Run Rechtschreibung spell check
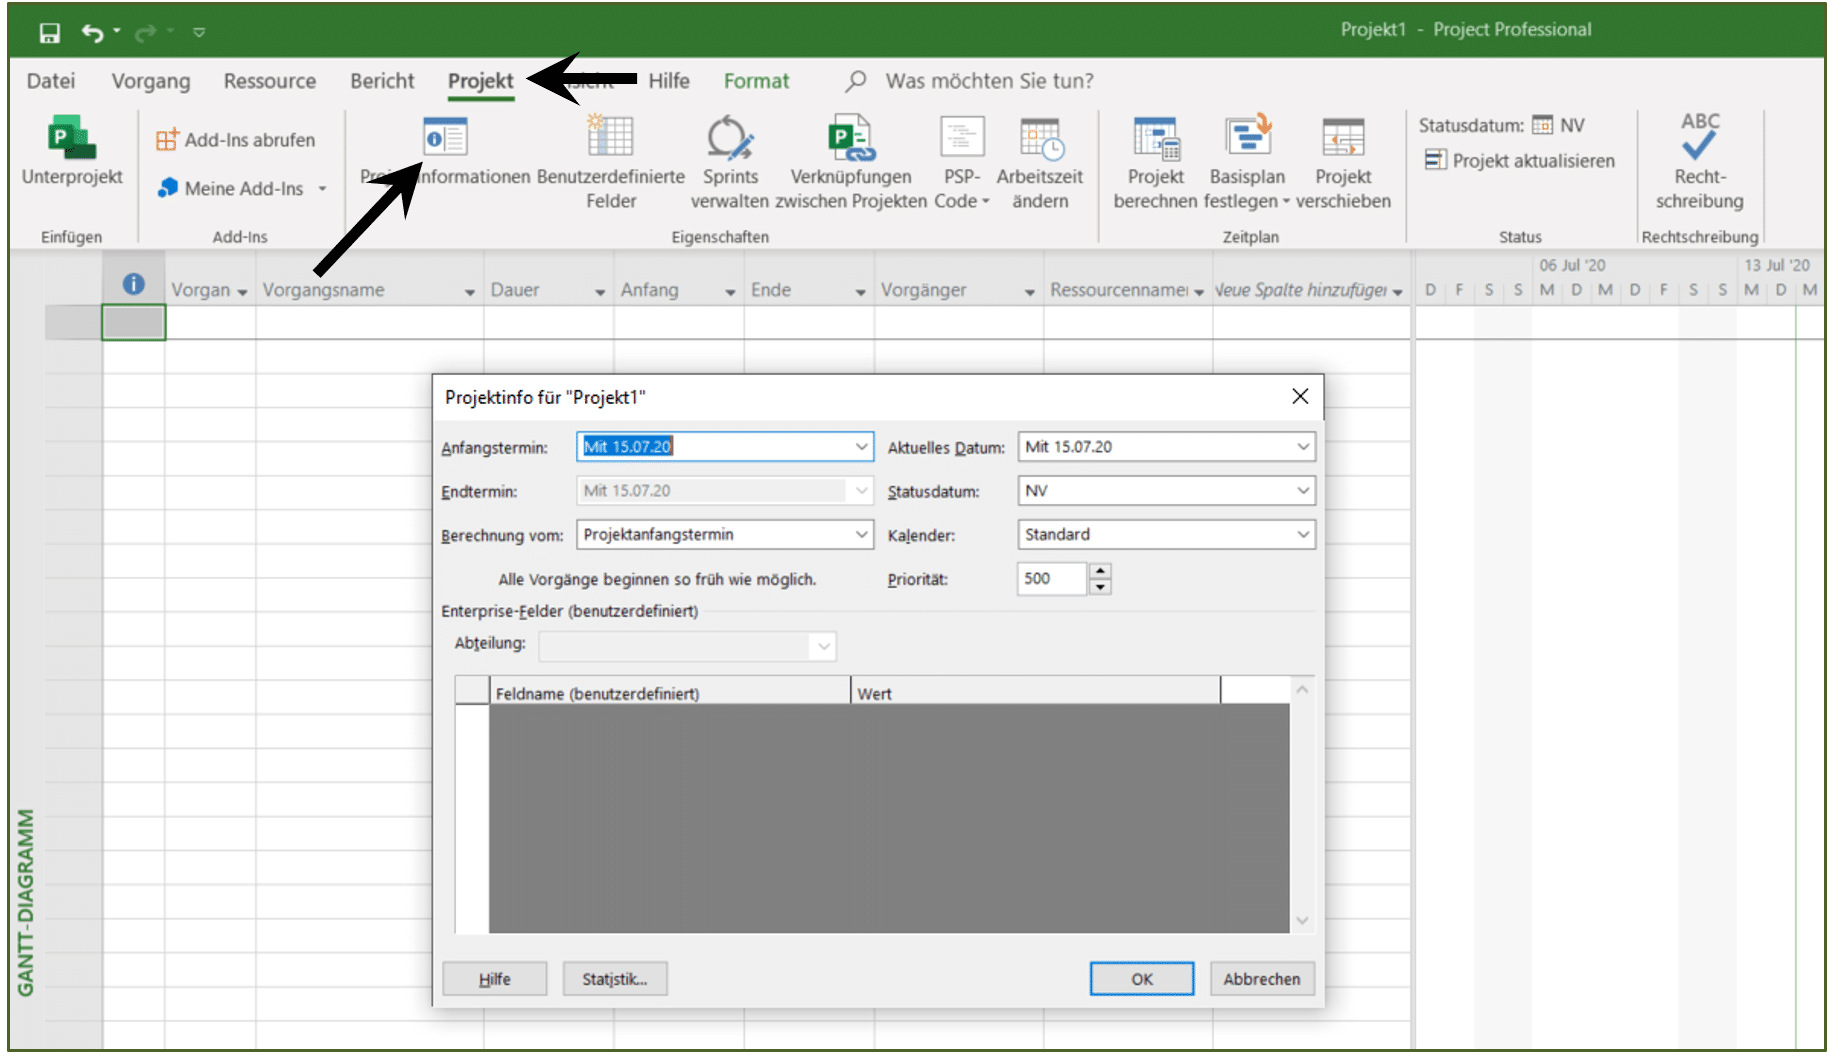This screenshot has width=1831, height=1057. tap(1699, 162)
